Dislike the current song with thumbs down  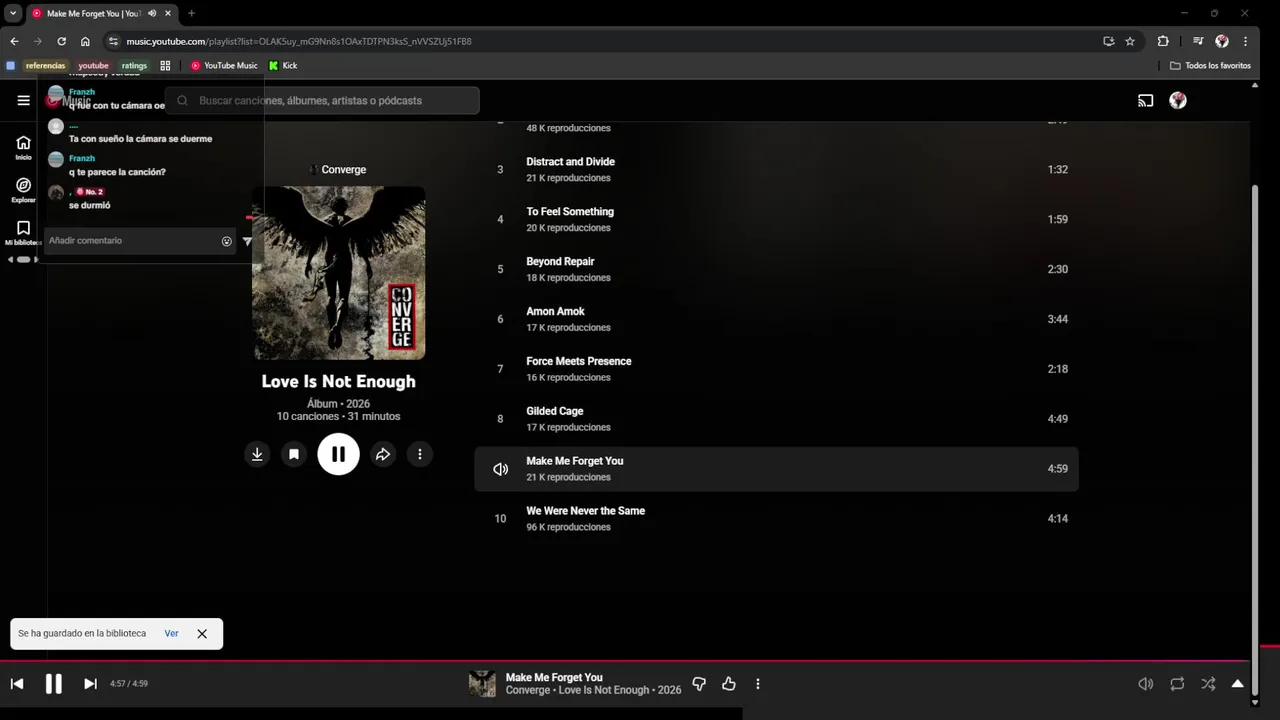(699, 684)
